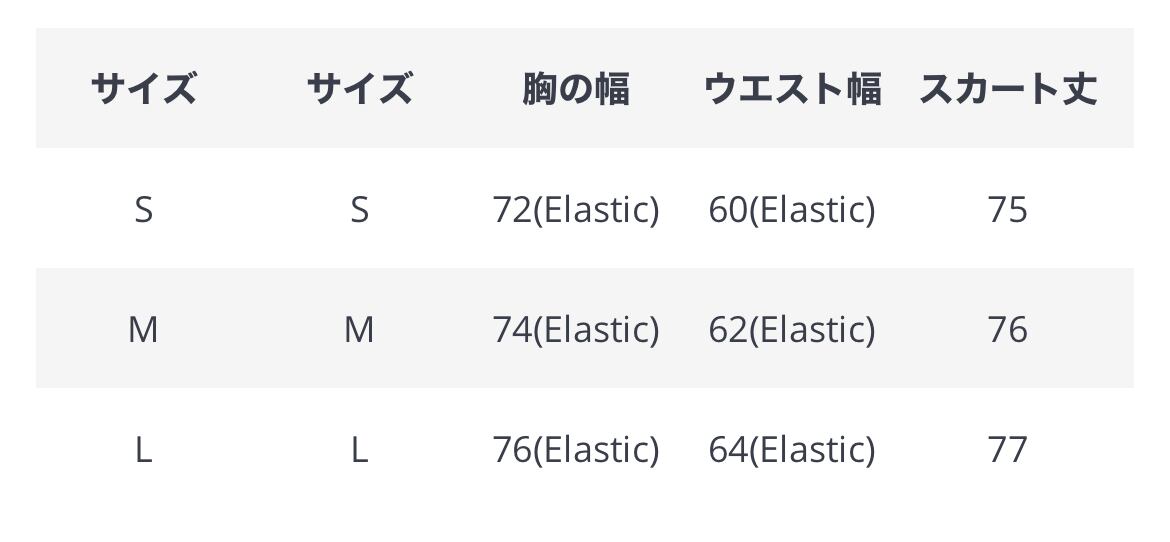This screenshot has height=542, width=1170.
Task: Click the スカート丈 column header
Action: coord(1007,89)
